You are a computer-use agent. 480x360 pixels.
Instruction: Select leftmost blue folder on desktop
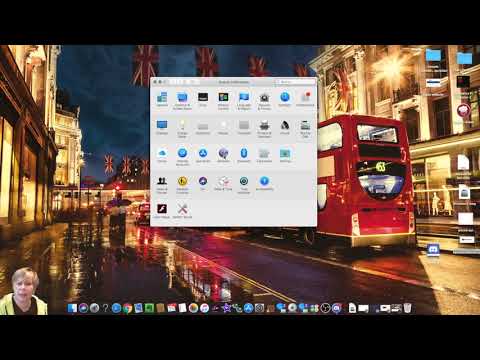[433, 55]
